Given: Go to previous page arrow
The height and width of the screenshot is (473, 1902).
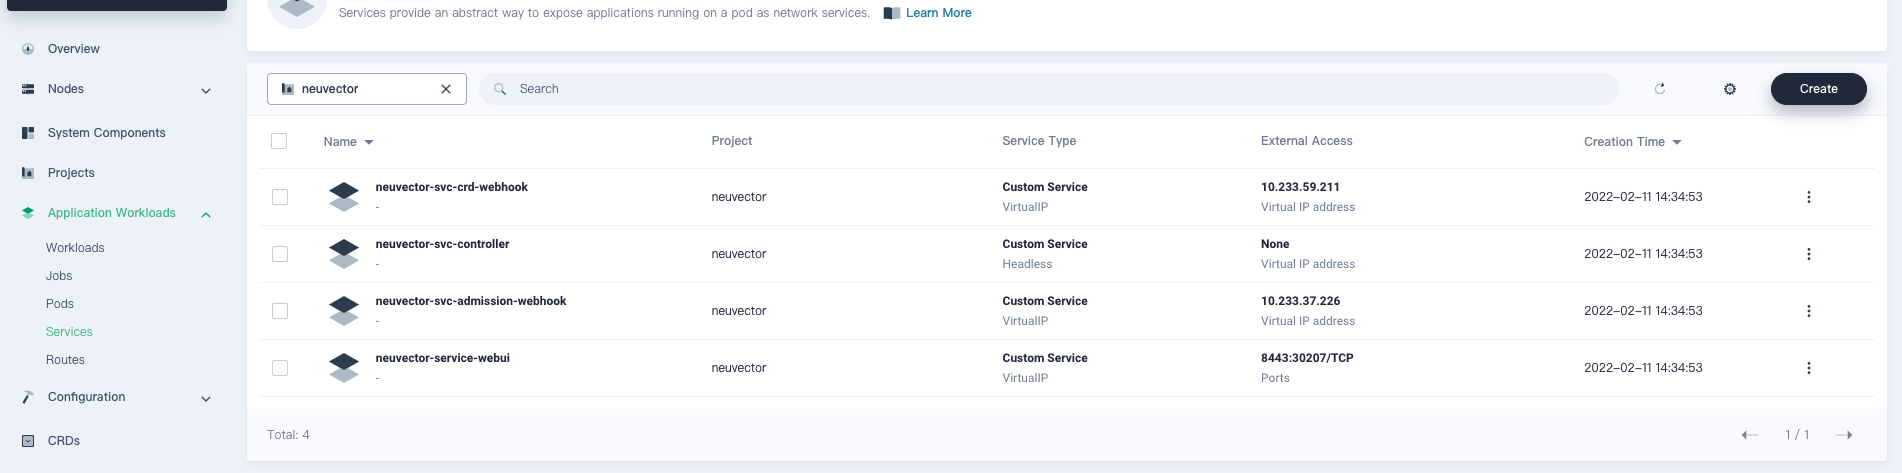Looking at the screenshot, I should click(1749, 435).
